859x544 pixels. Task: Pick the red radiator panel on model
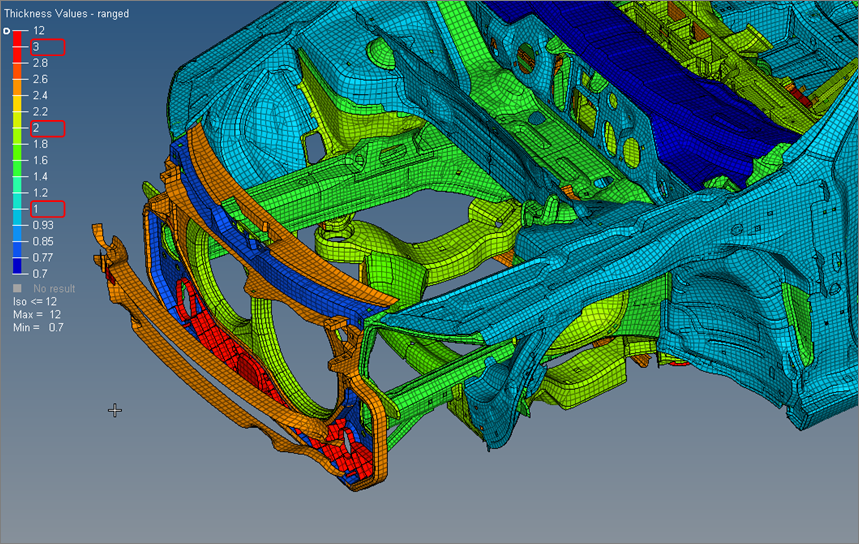tap(215, 350)
